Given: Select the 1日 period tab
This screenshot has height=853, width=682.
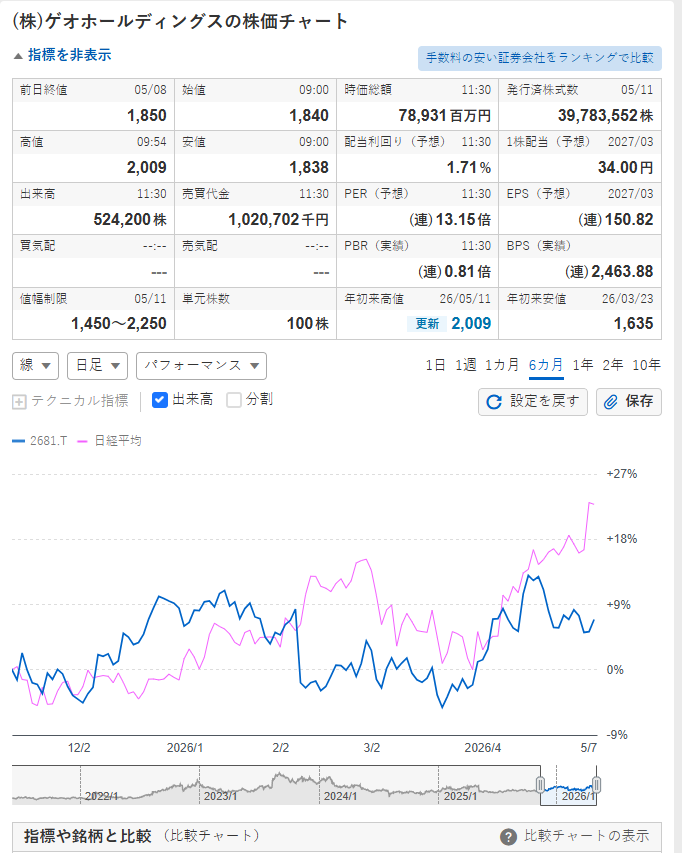Looking at the screenshot, I should coord(435,365).
